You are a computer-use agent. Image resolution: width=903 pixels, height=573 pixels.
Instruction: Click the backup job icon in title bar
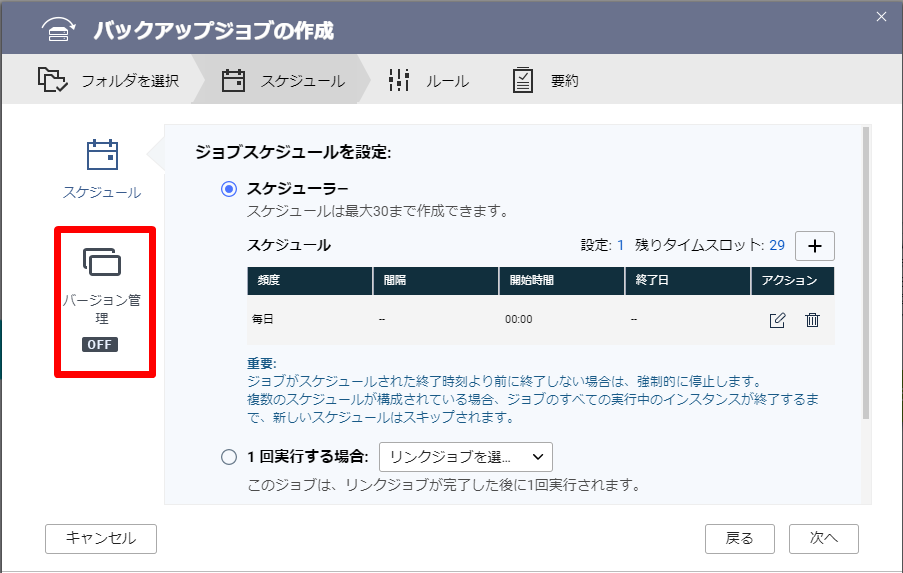point(59,29)
